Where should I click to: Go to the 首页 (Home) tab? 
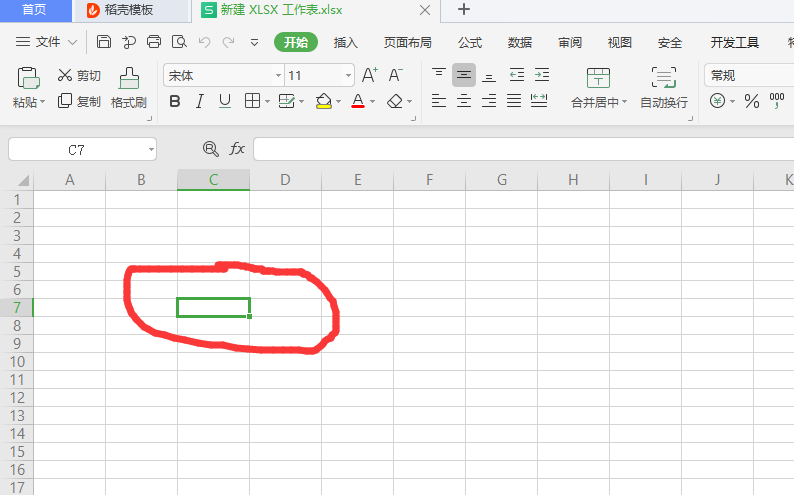(35, 10)
